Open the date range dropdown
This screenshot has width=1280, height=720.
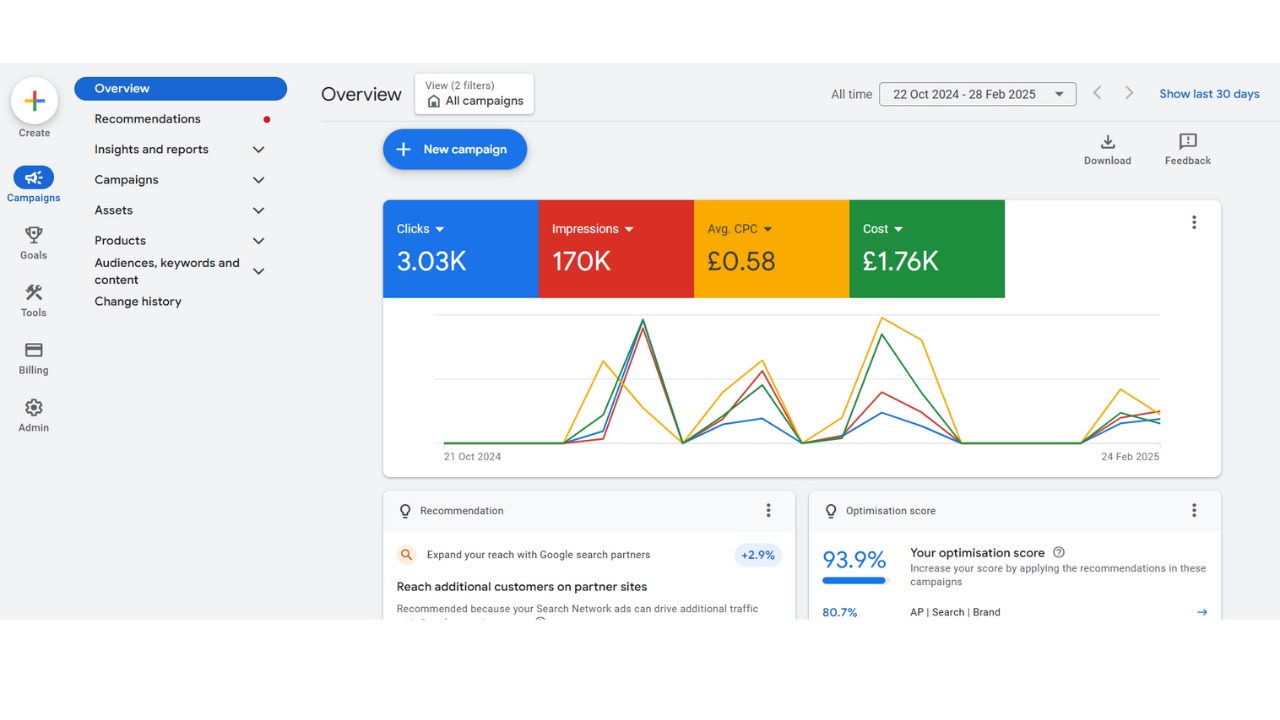978,94
